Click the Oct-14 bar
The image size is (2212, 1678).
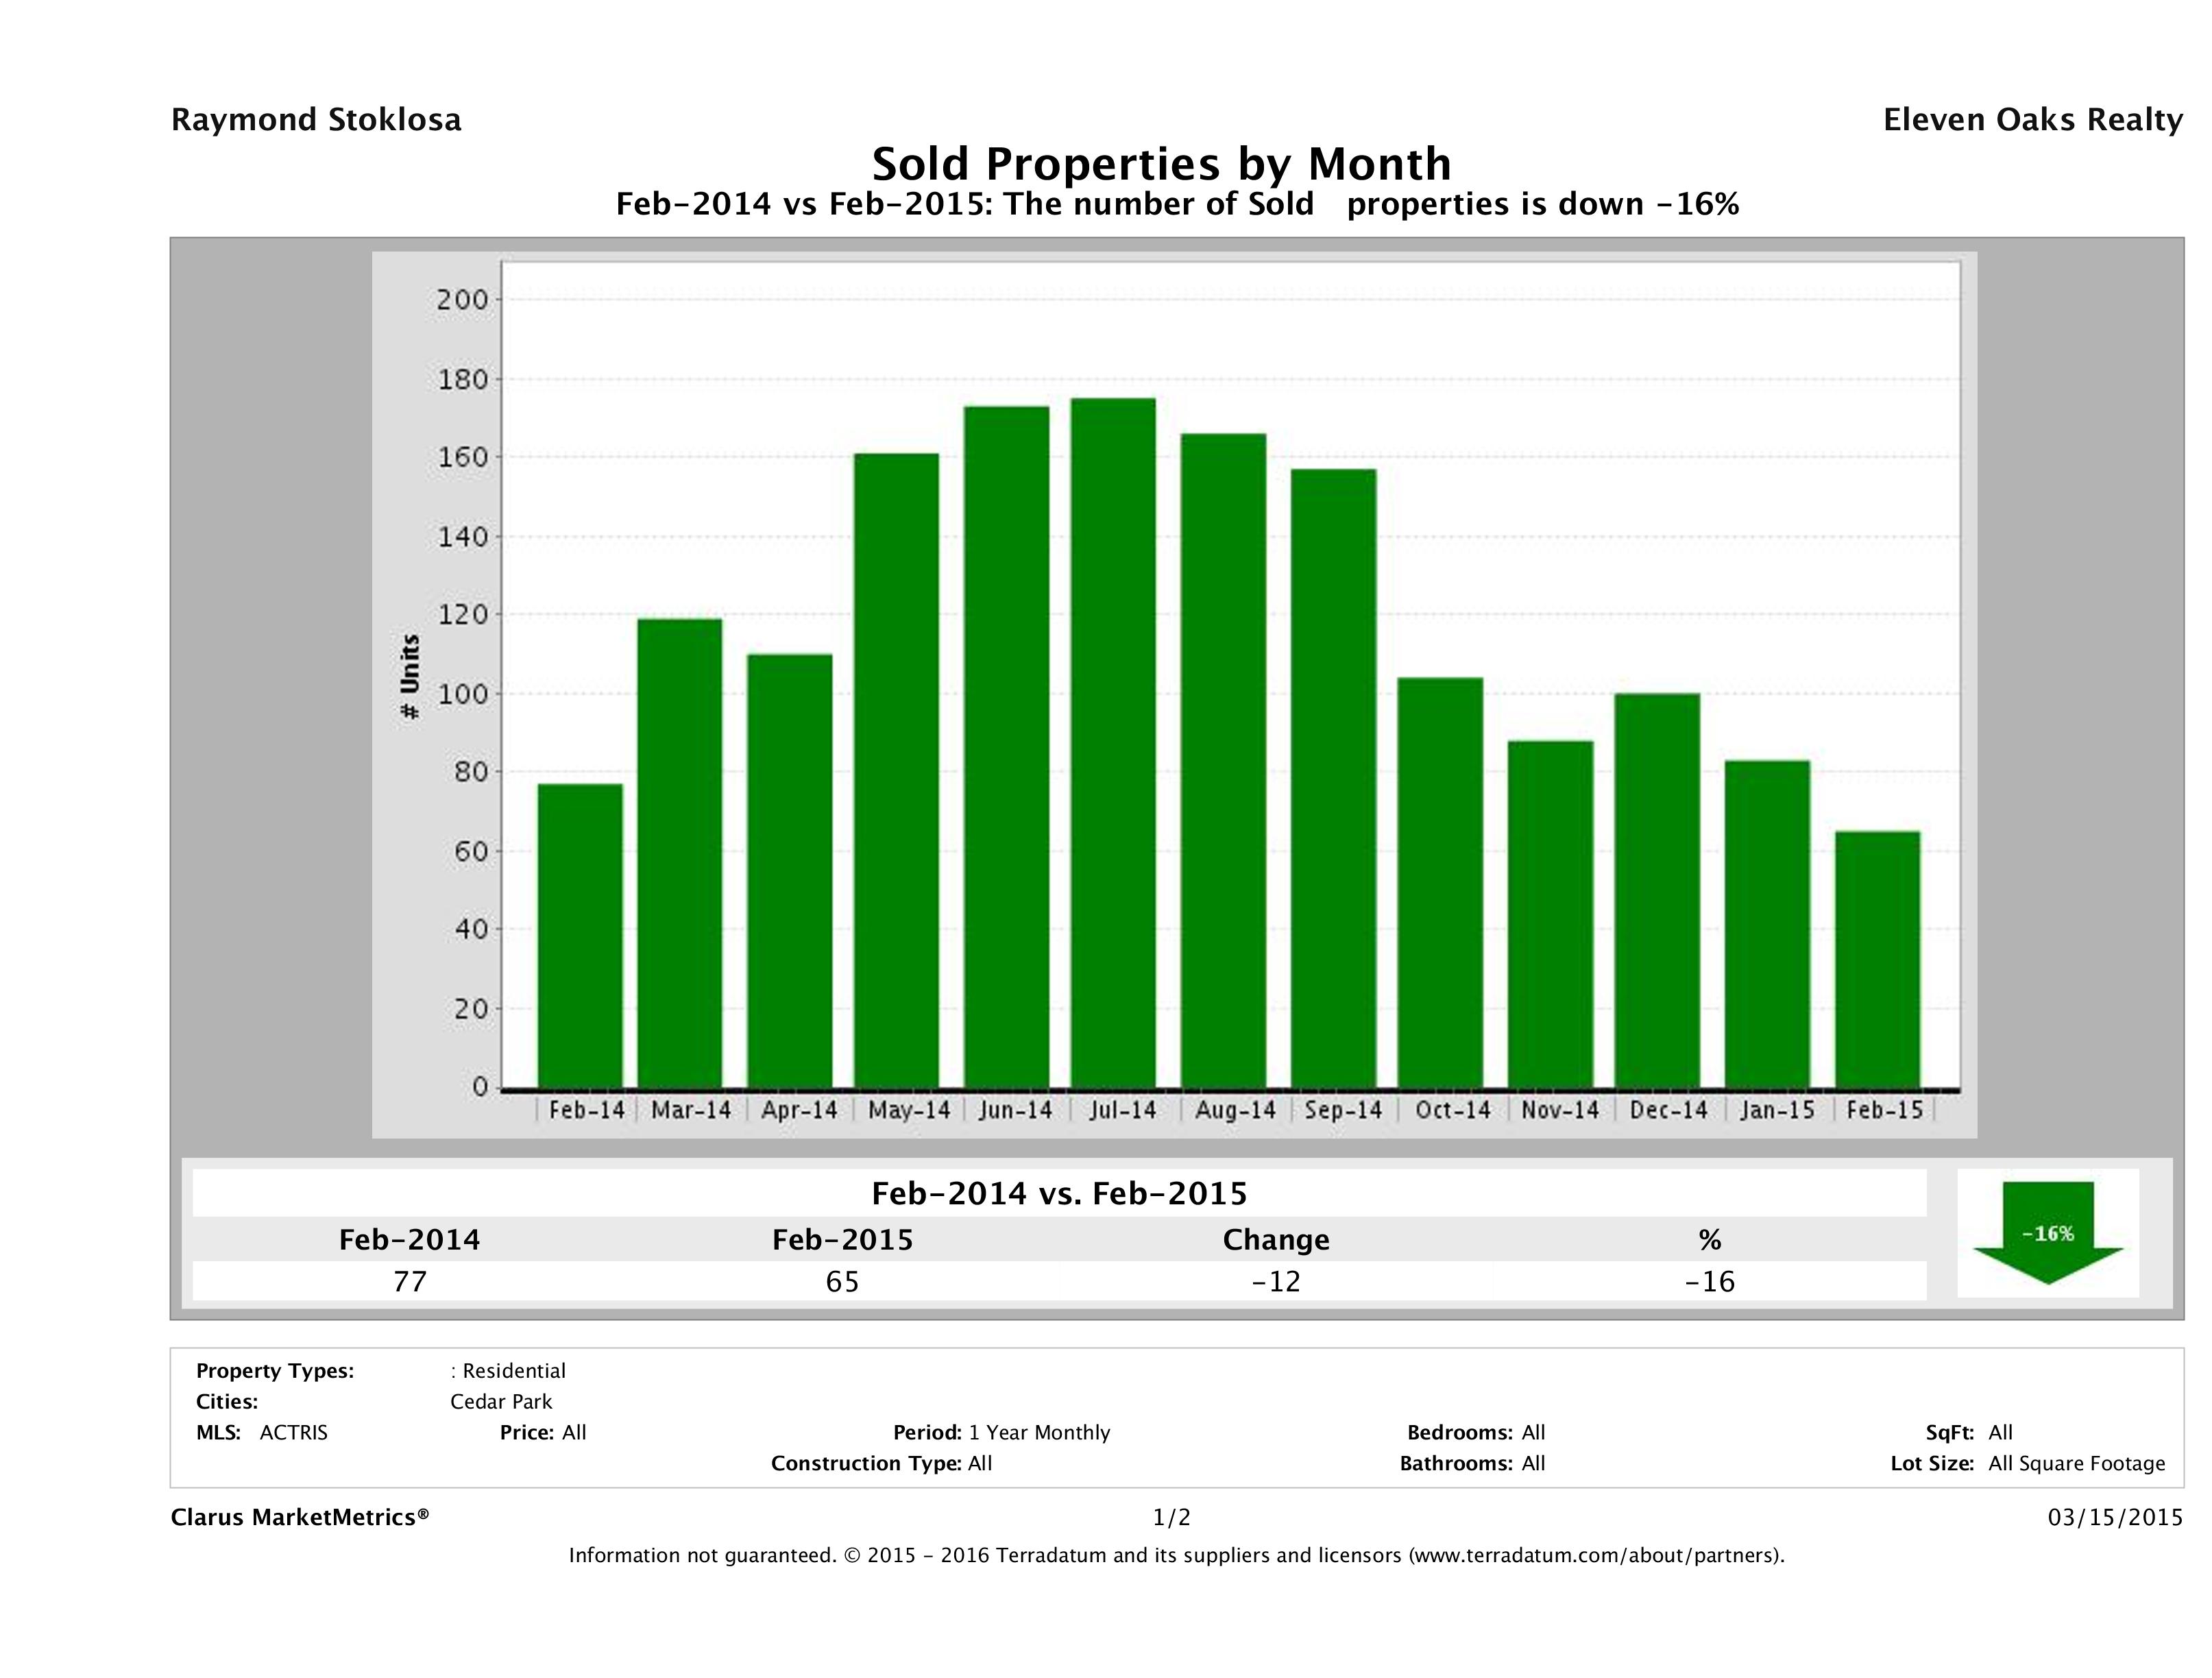tap(1440, 882)
